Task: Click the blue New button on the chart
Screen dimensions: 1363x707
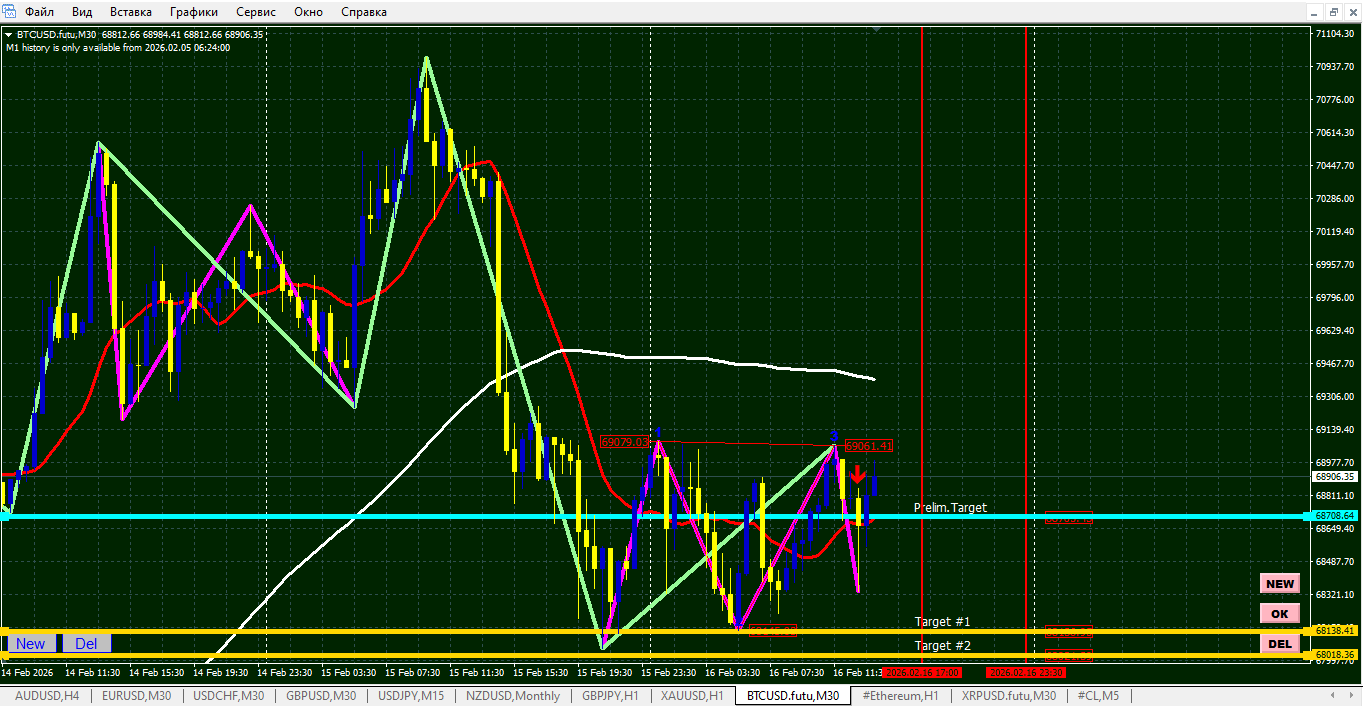Action: click(30, 644)
